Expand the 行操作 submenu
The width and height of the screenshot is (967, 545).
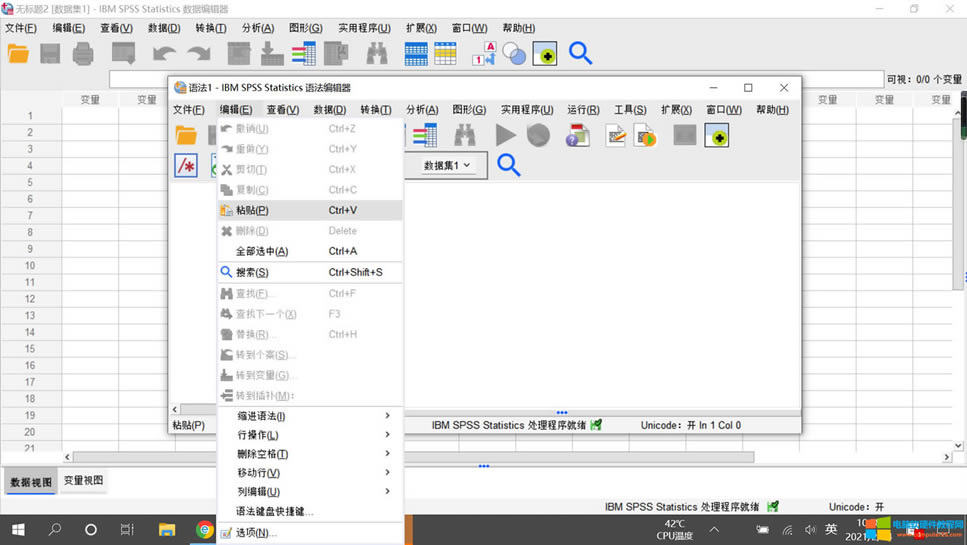tap(310, 435)
